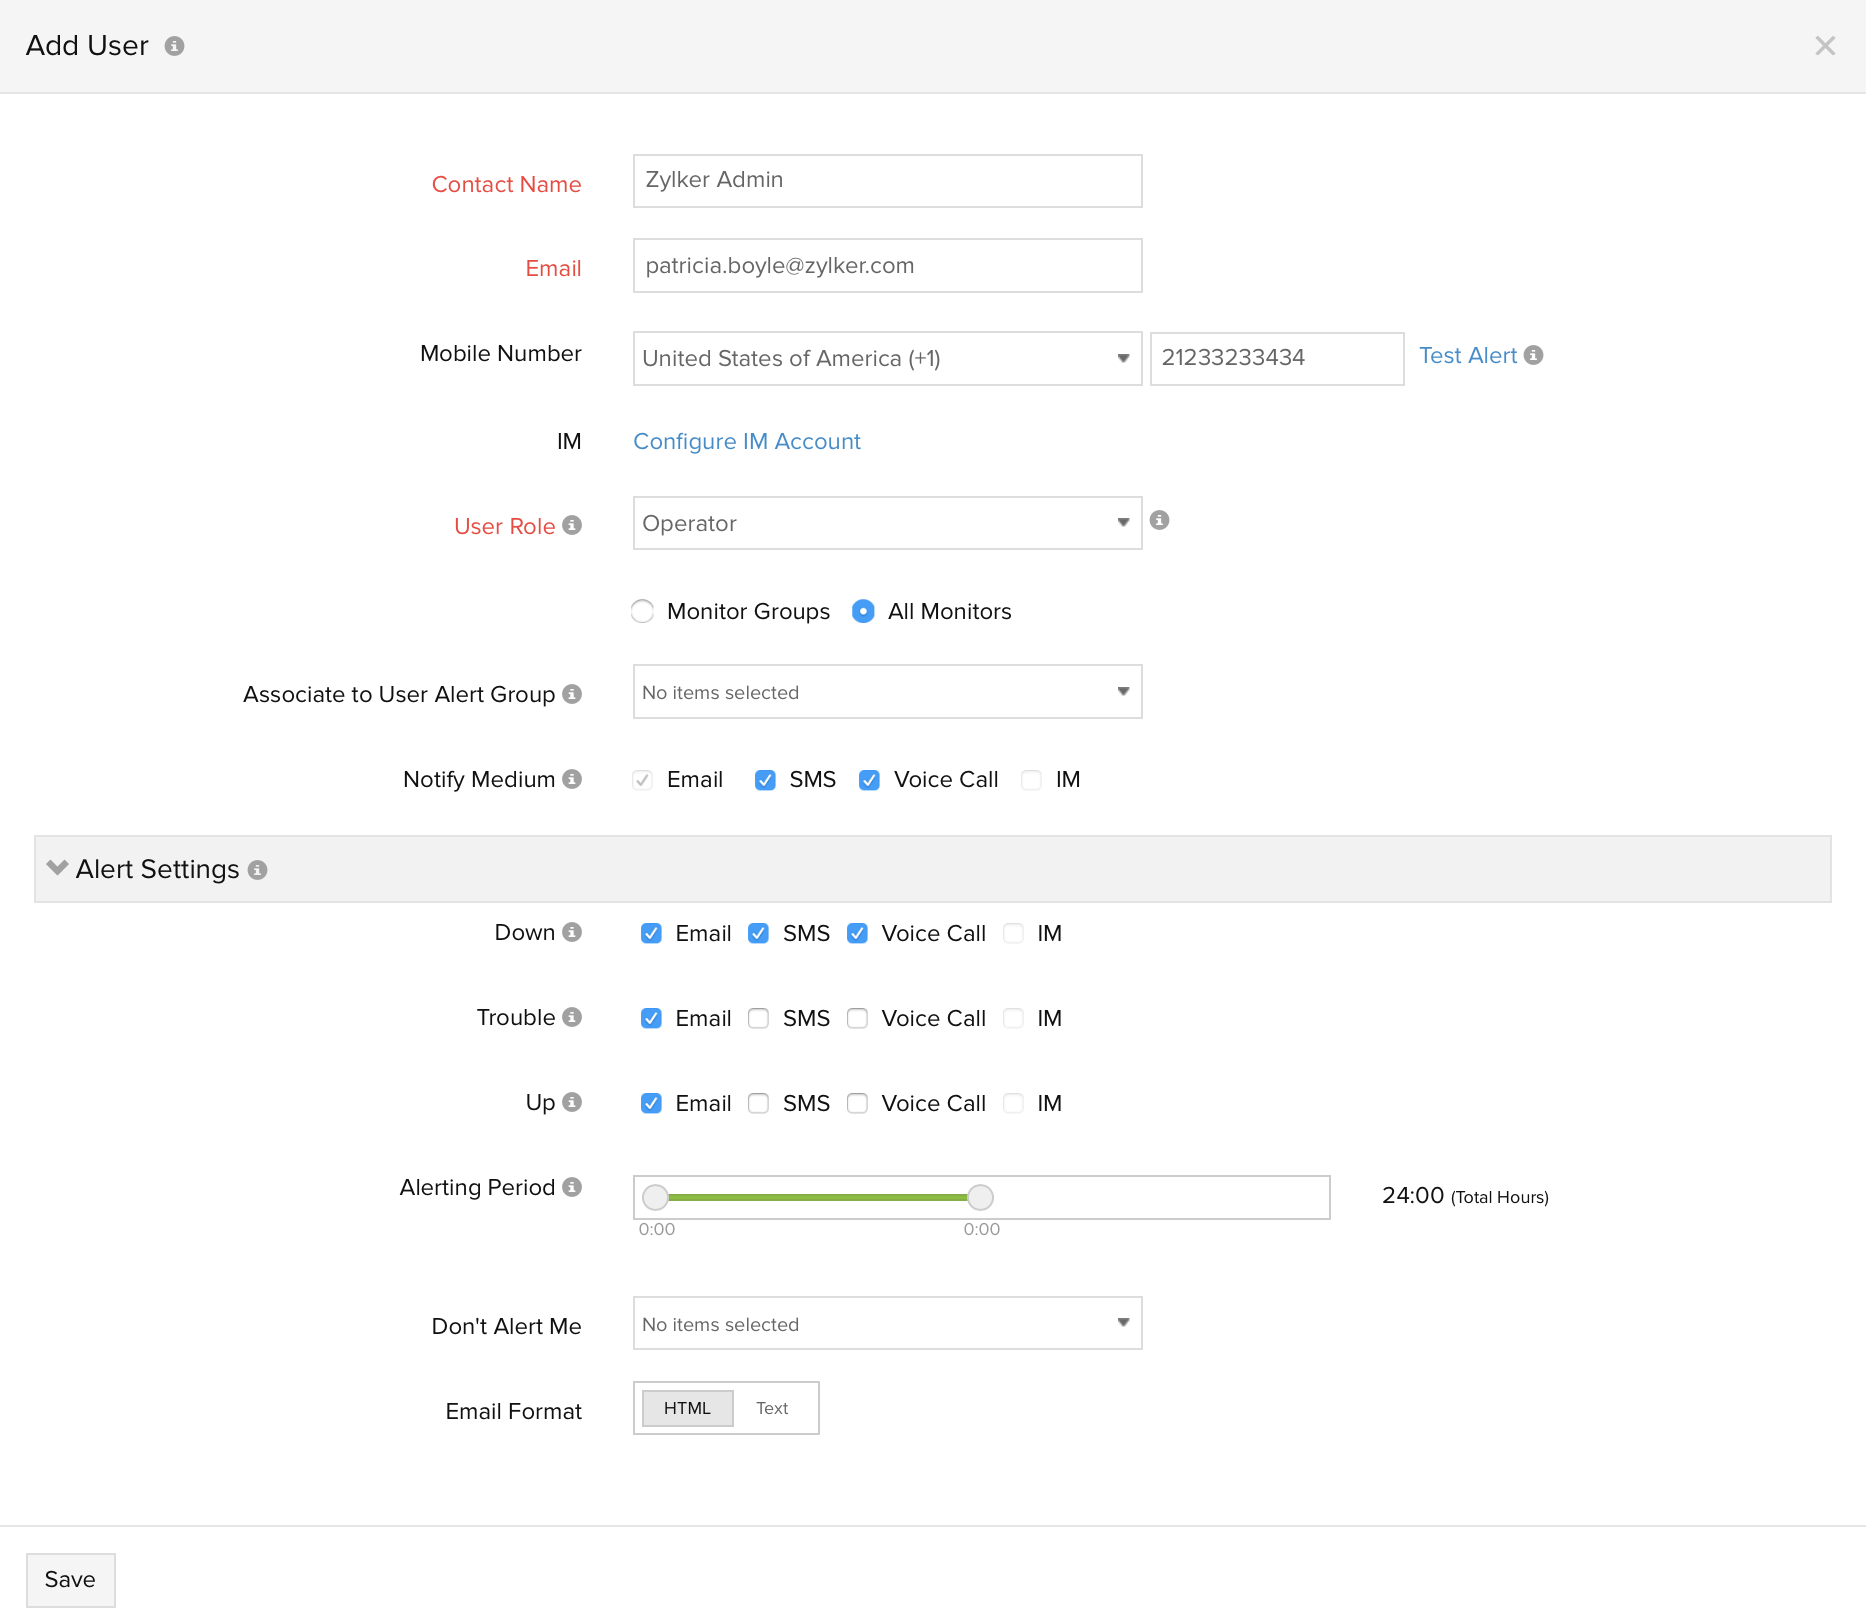This screenshot has width=1866, height=1620.
Task: Uncheck Email for Down alerts
Action: 651,933
